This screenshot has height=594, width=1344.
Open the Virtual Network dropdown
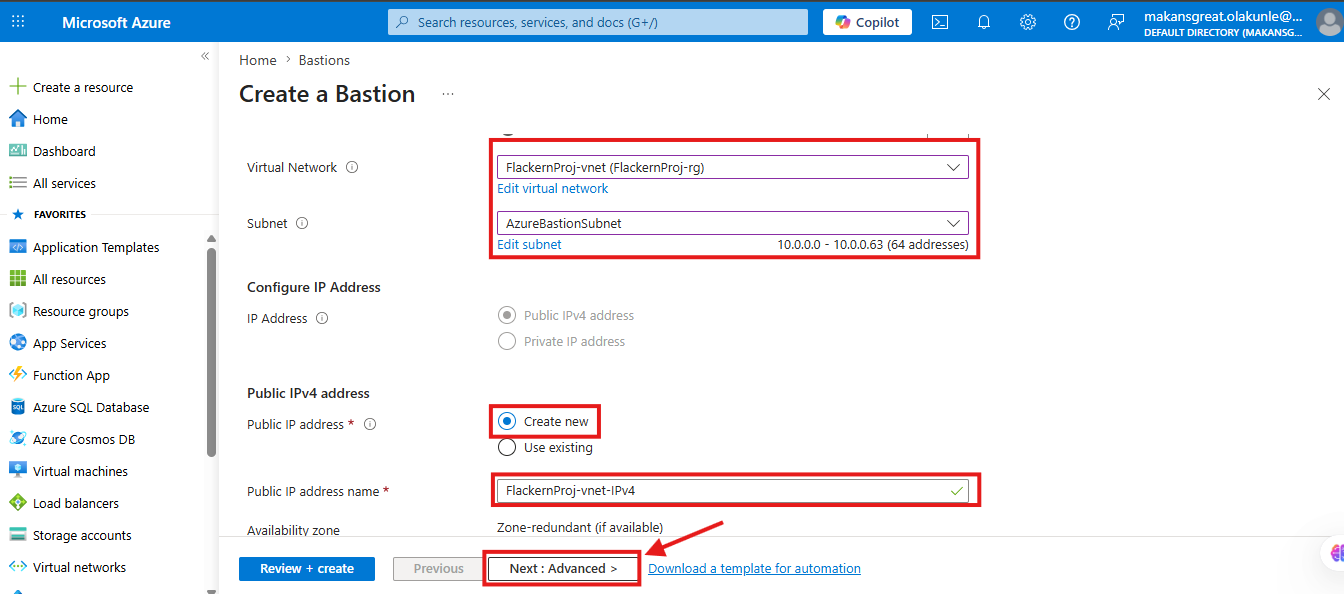[x=733, y=167]
